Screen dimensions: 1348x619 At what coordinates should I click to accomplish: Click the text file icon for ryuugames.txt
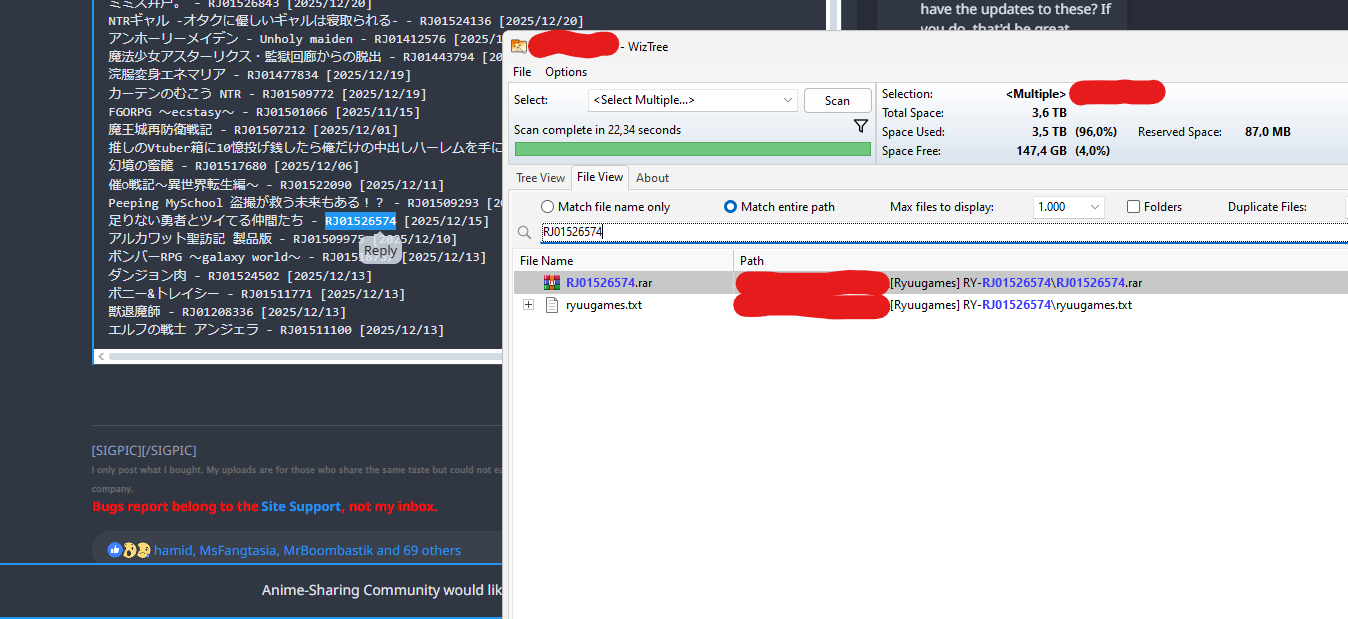[x=552, y=305]
